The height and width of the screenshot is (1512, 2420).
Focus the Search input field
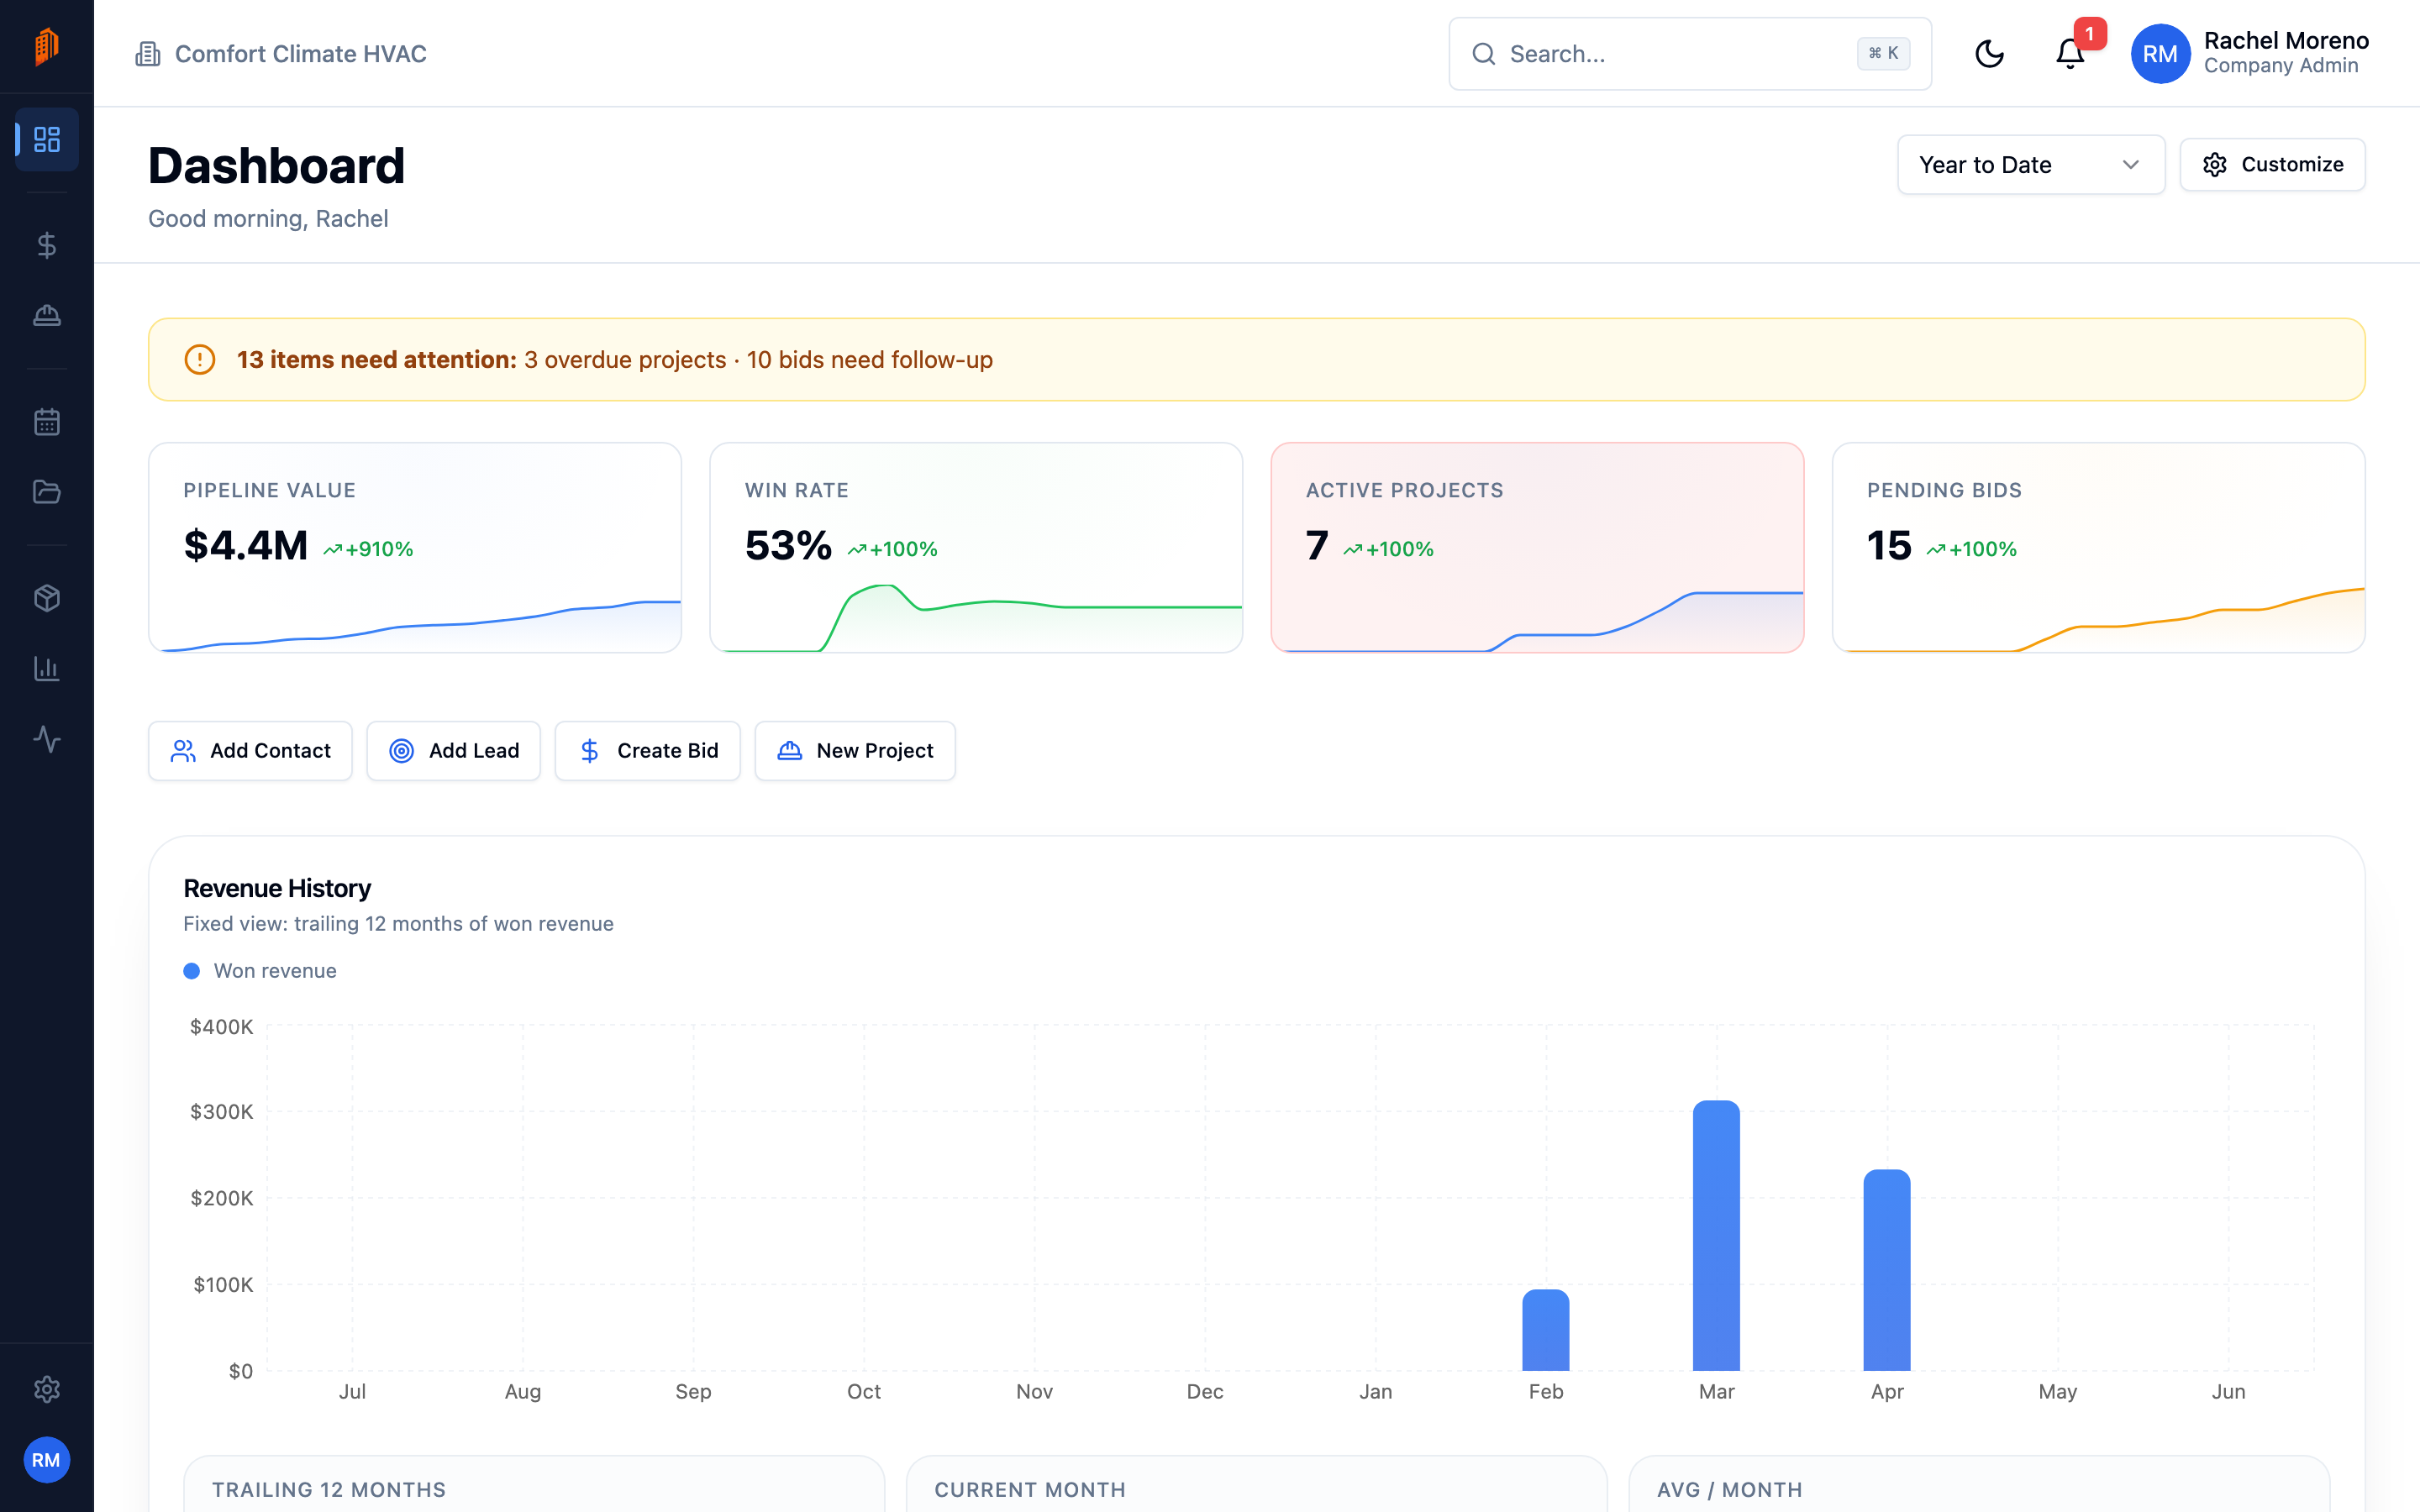pos(1690,54)
